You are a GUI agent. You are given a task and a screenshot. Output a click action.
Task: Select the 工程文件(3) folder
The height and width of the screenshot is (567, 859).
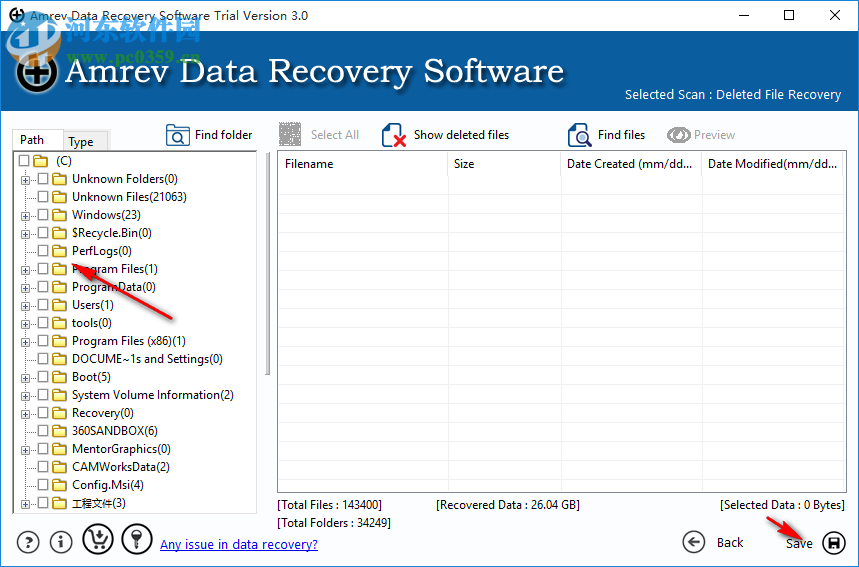(99, 503)
